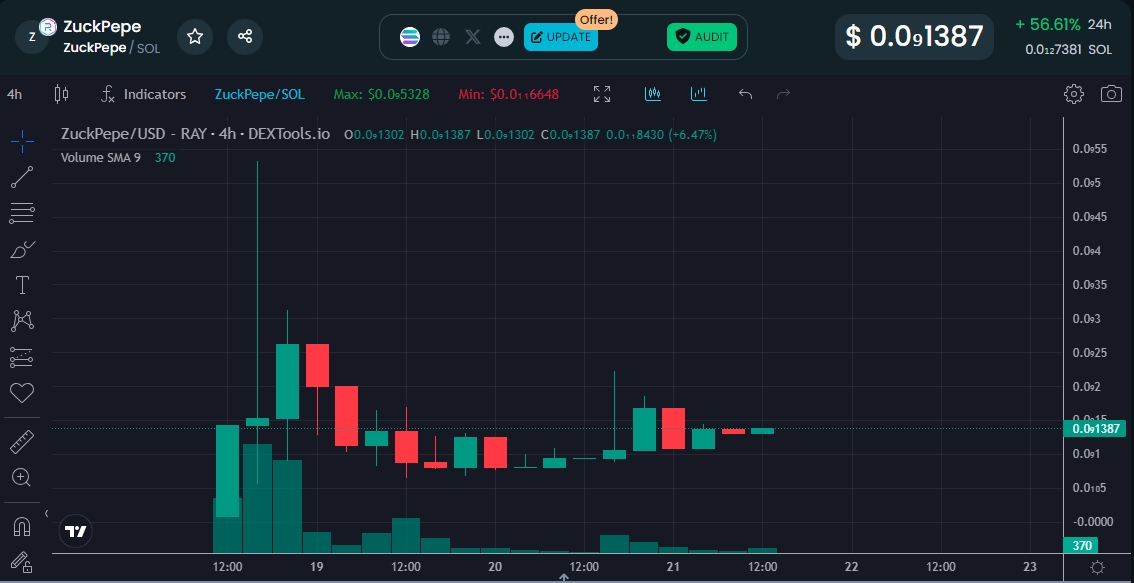Click the 0.0₉3 price axis label

pos(1086,319)
